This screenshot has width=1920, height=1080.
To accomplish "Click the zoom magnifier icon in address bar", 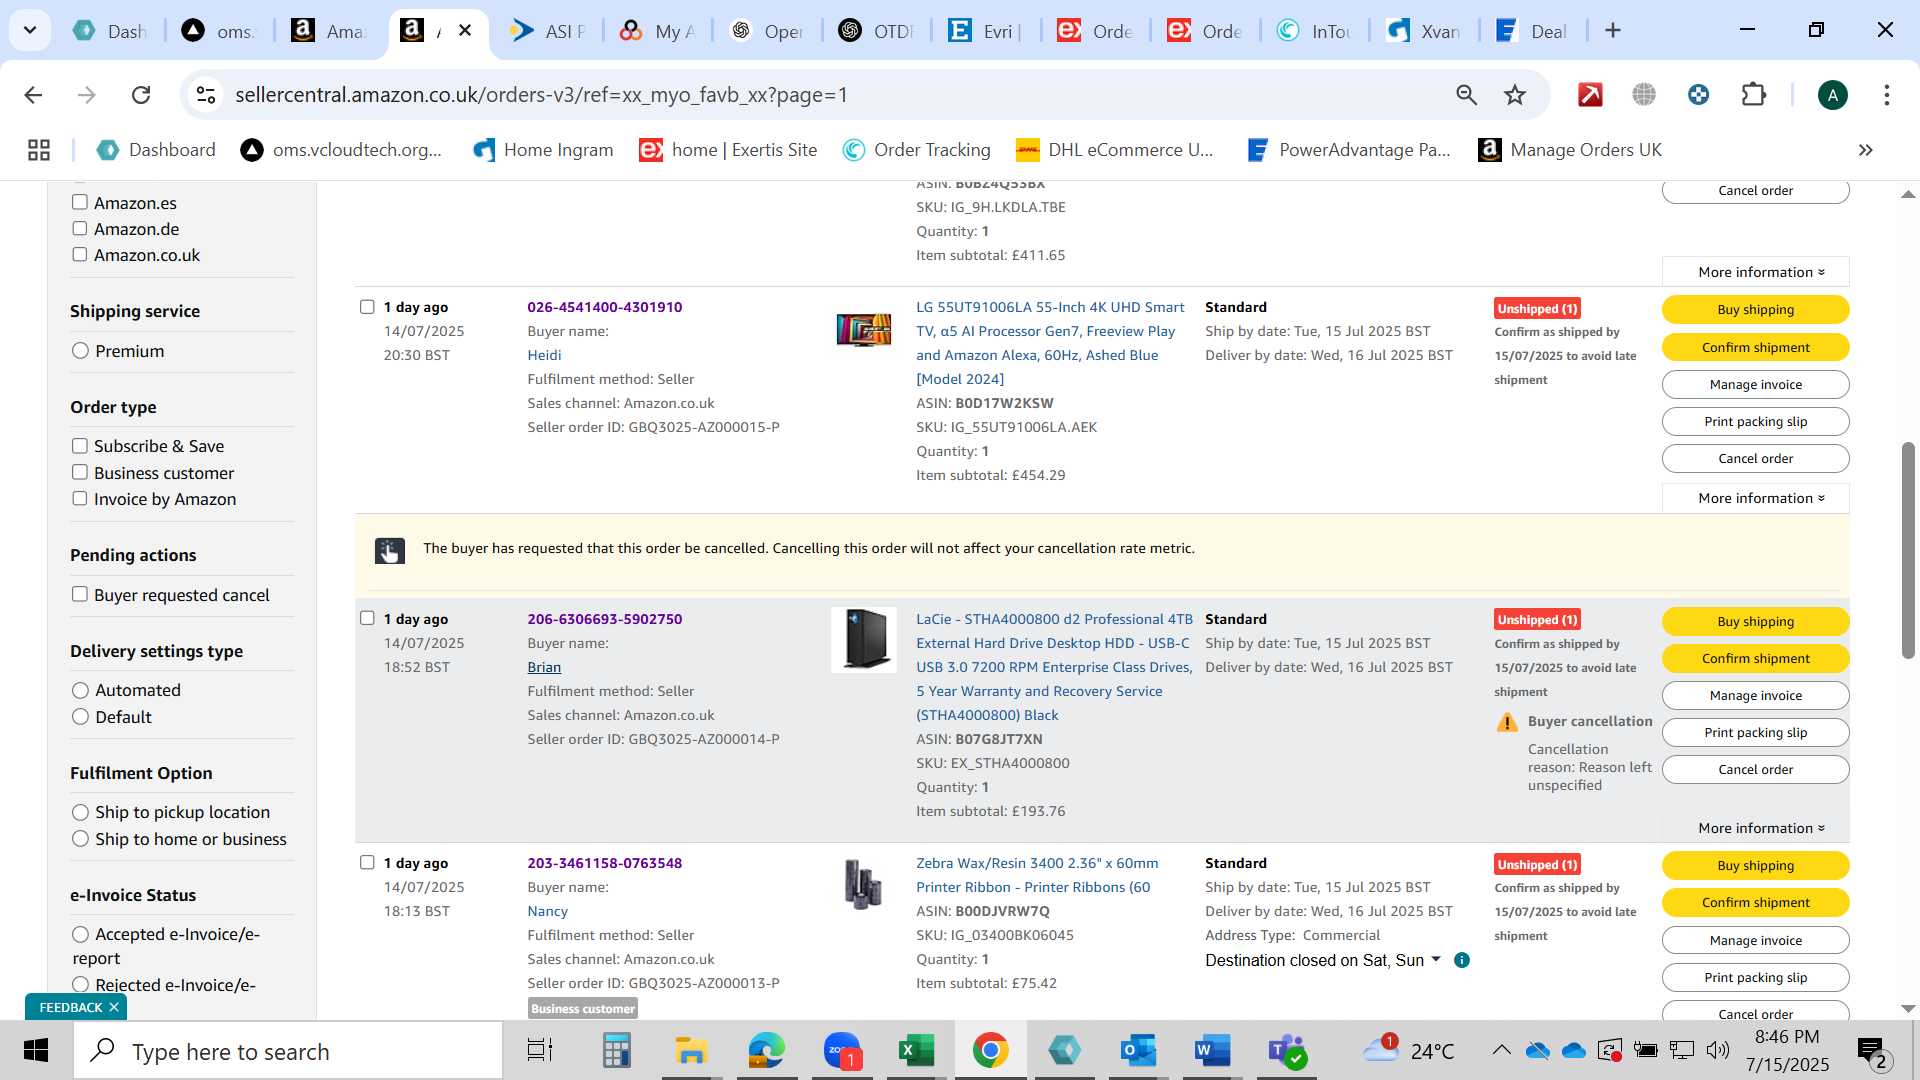I will point(1466,95).
